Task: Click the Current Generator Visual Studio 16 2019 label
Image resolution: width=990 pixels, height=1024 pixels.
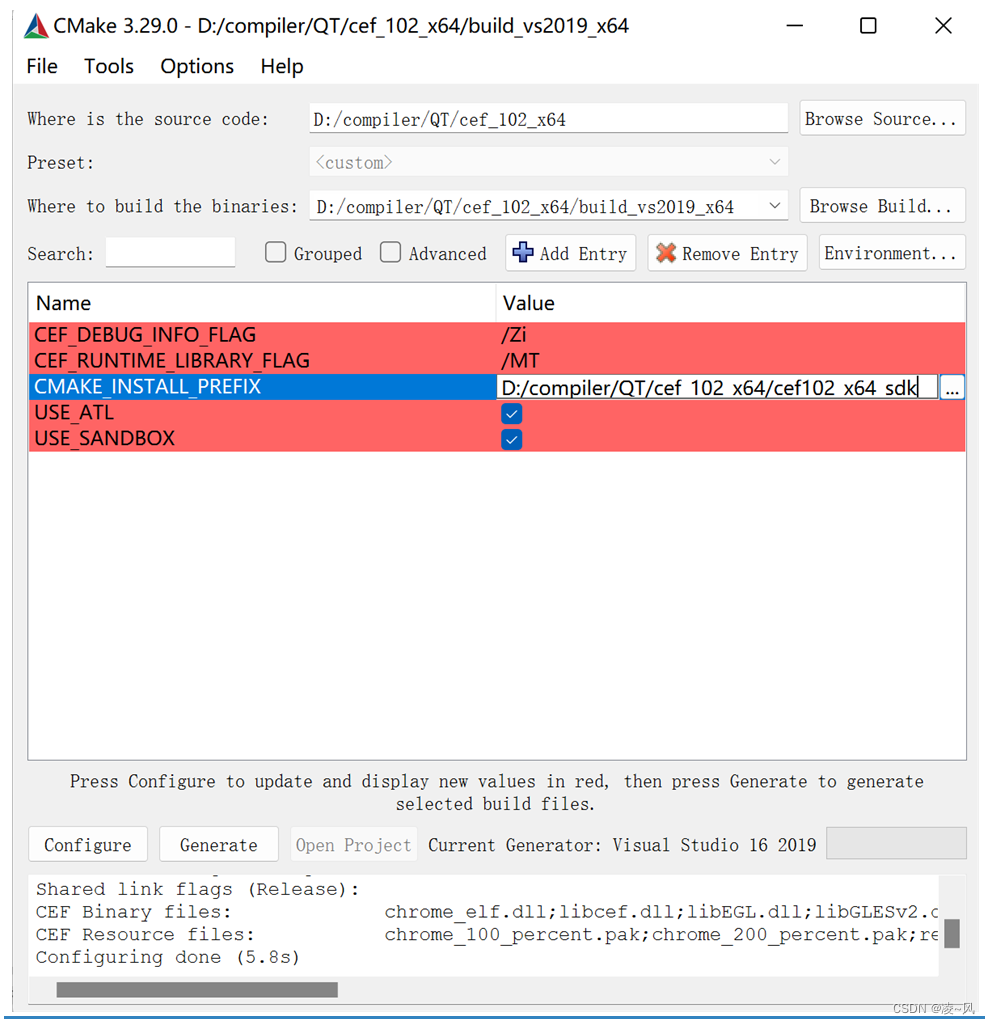Action: click(x=622, y=845)
